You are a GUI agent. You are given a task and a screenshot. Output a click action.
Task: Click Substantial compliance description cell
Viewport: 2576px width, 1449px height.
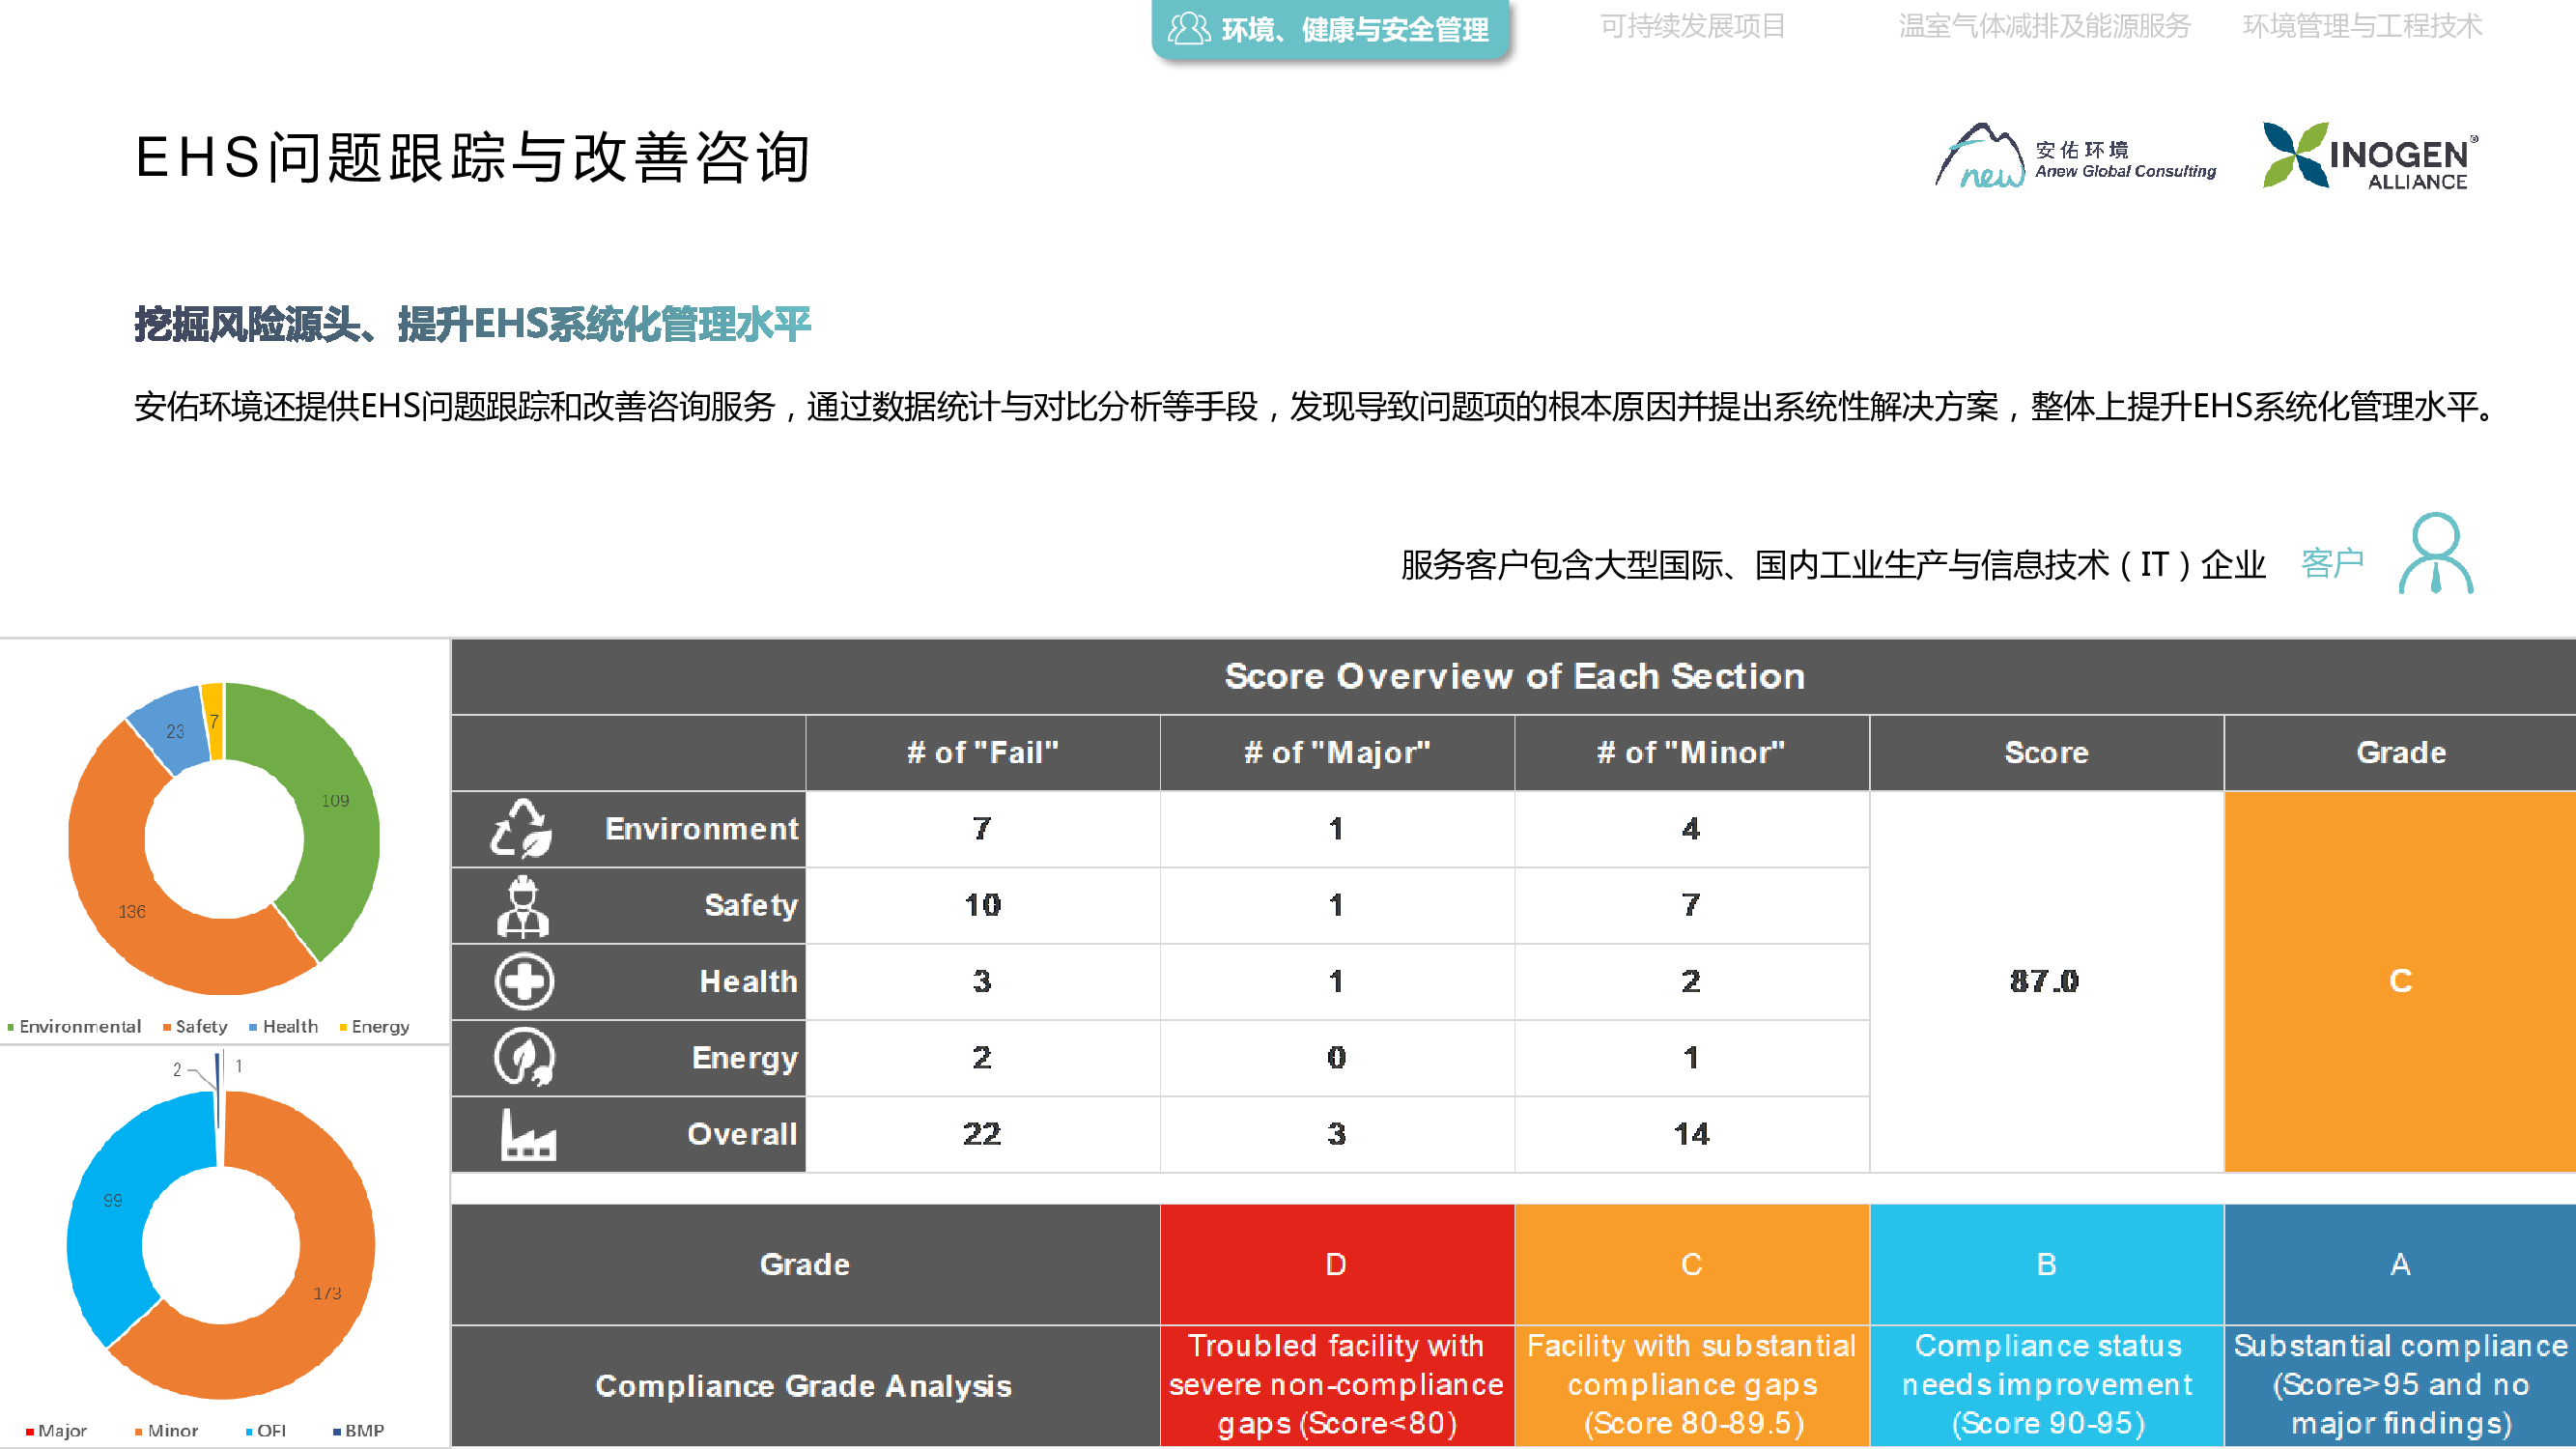pyautogui.click(x=2400, y=1386)
